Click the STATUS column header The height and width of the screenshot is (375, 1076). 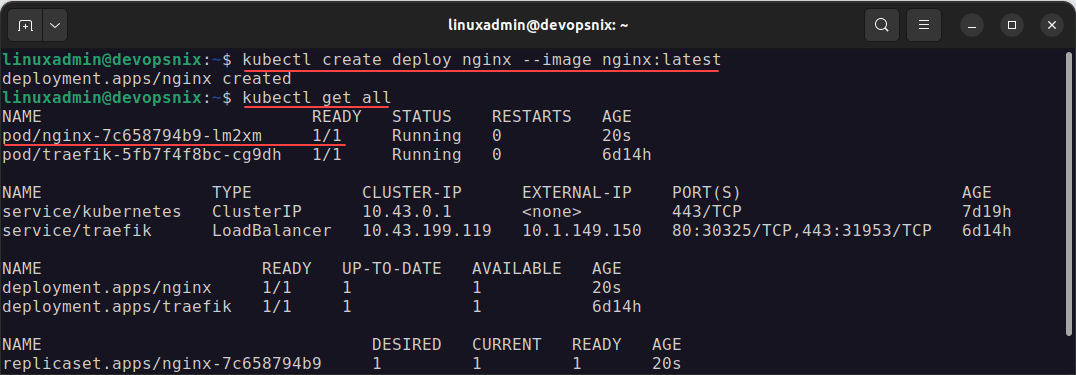(421, 117)
